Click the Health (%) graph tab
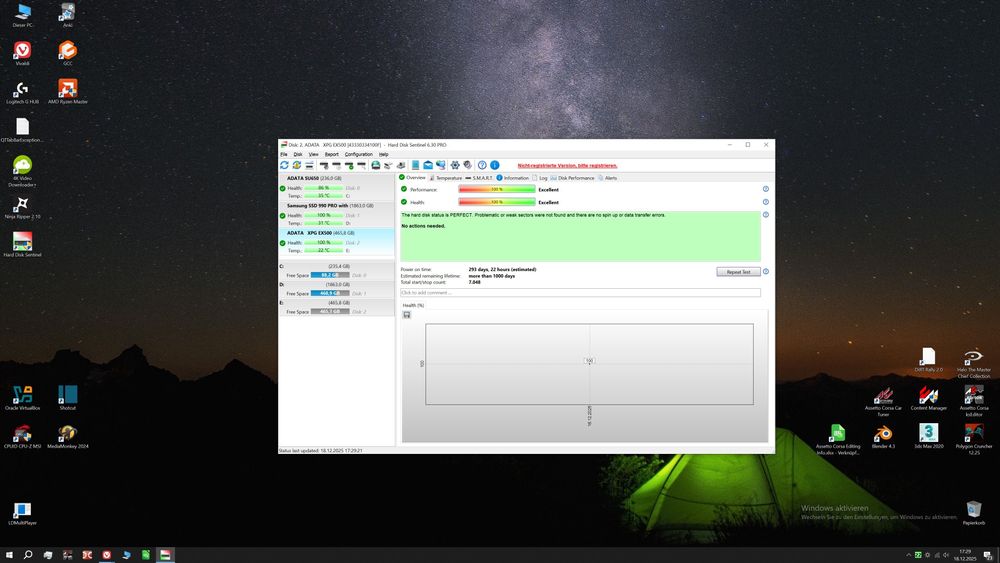 (x=413, y=305)
